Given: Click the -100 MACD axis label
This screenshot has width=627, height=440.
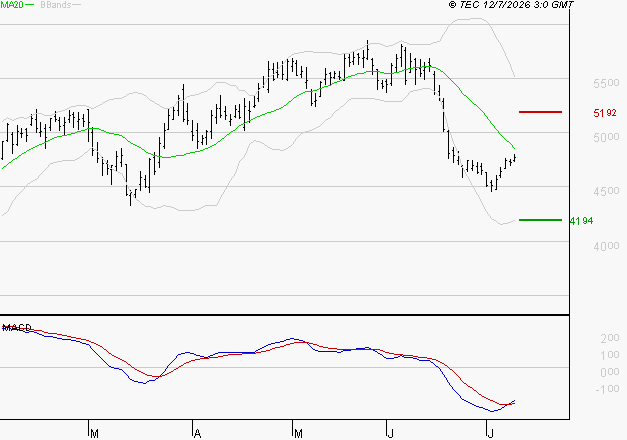Looking at the screenshot, I should coord(607,389).
